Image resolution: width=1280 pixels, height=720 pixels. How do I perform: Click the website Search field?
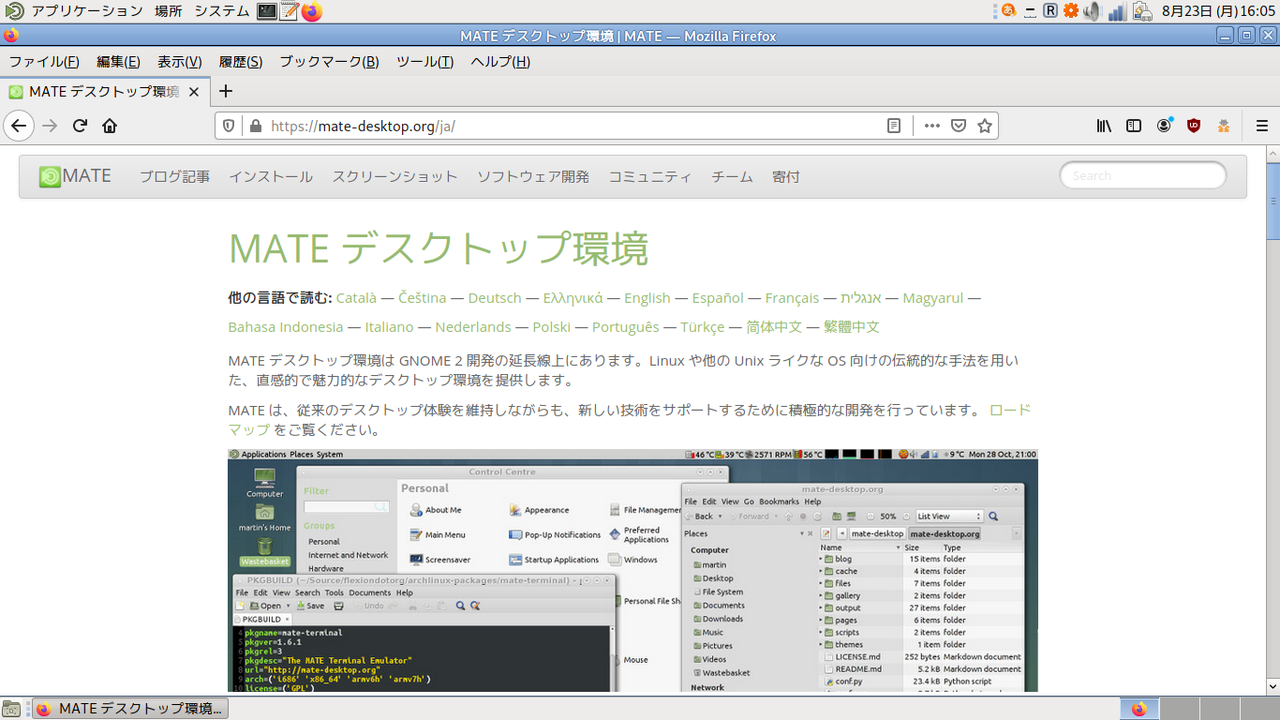pyautogui.click(x=1143, y=175)
